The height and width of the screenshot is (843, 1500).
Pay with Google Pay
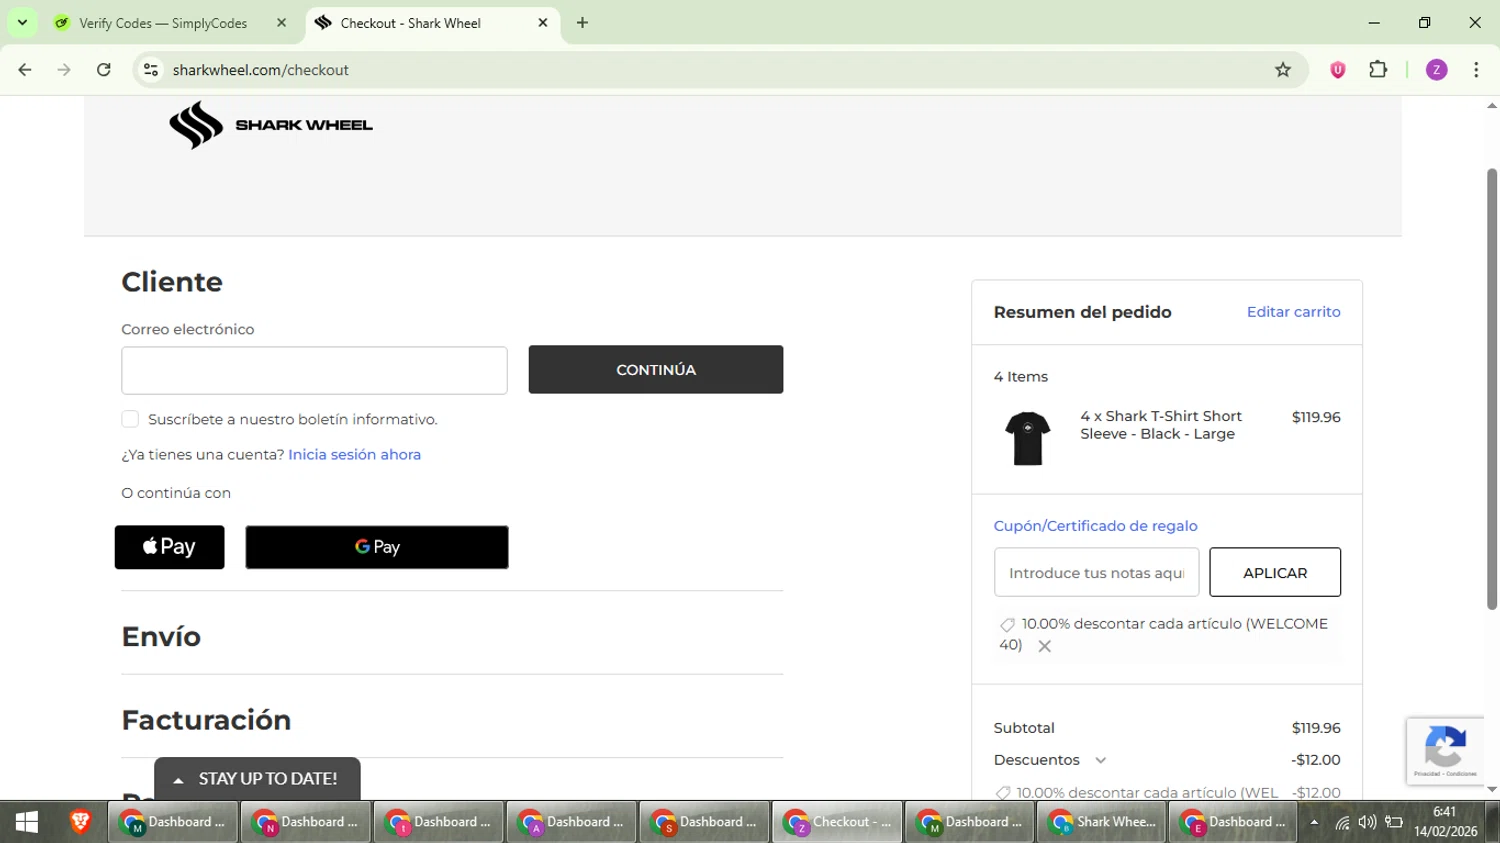tap(377, 547)
